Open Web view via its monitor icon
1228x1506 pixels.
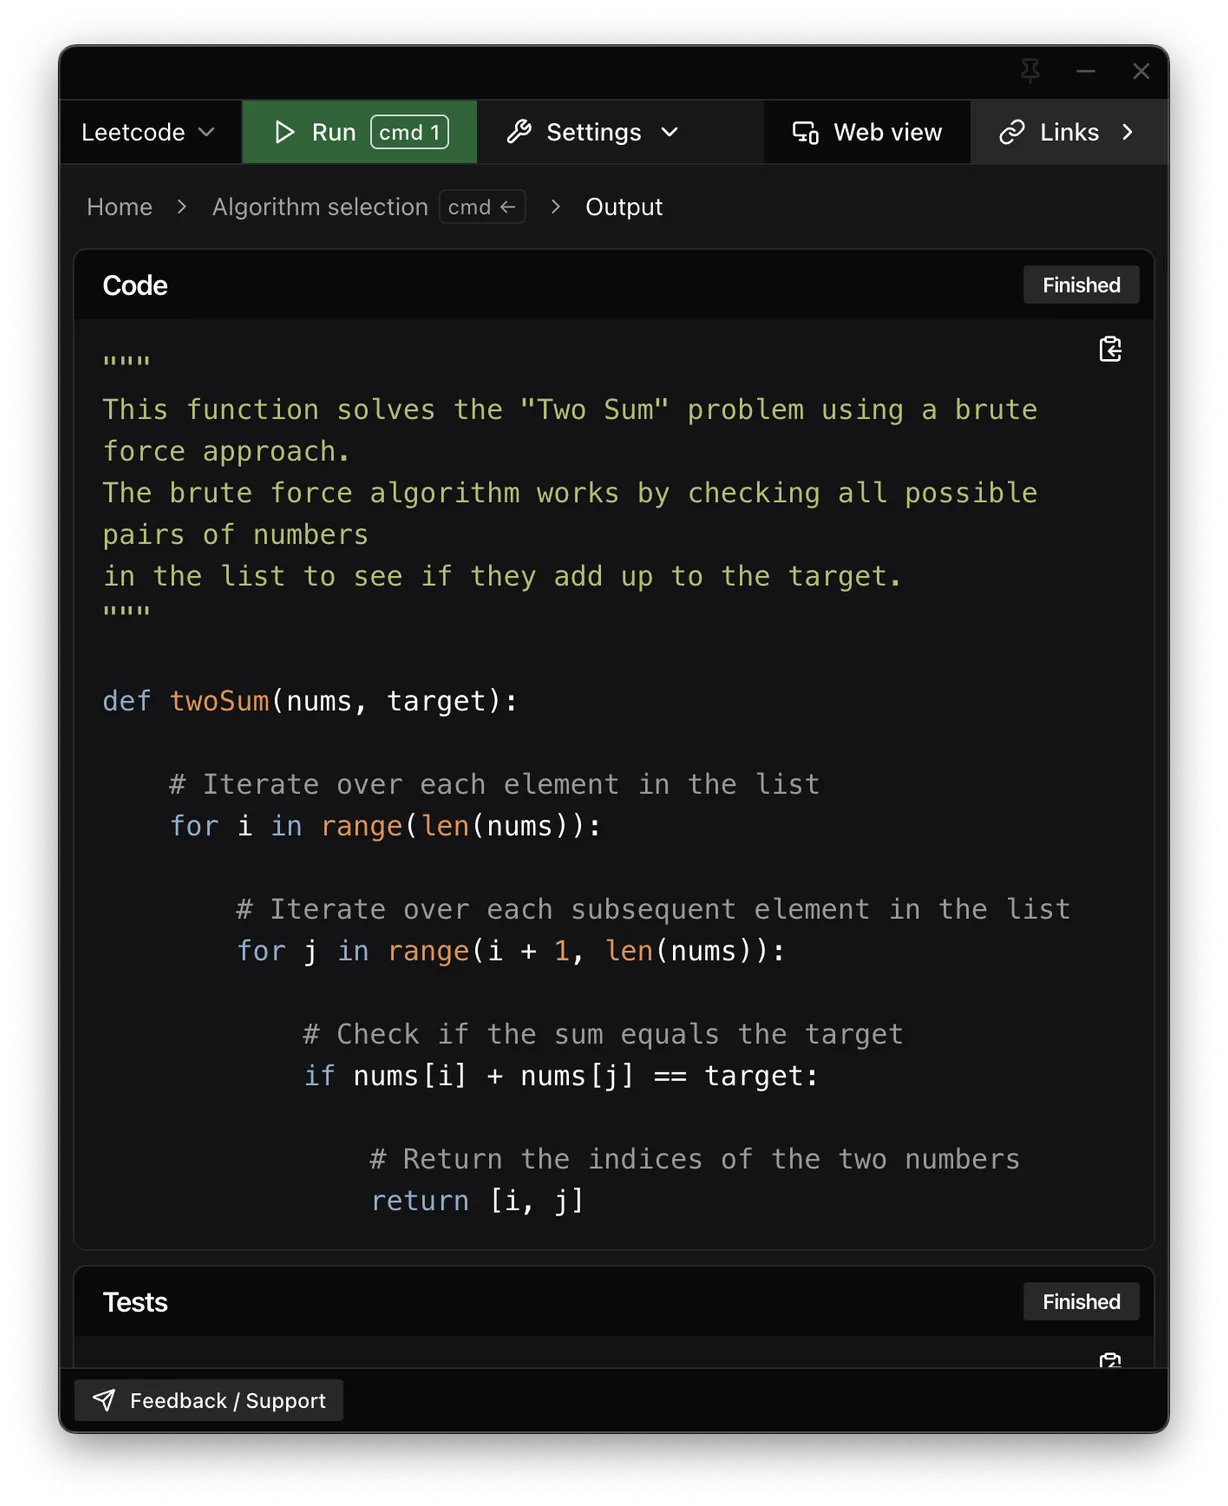[804, 131]
